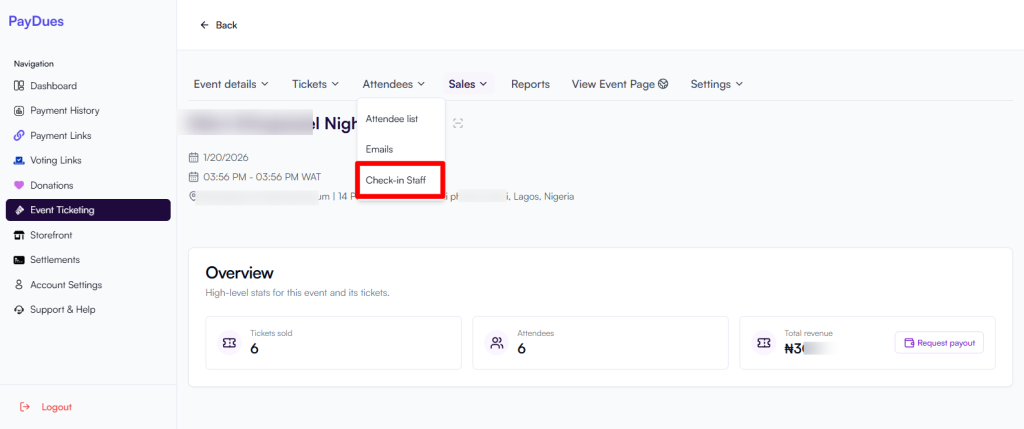The image size is (1024, 429).
Task: Go Back using the back arrow link
Action: (219, 25)
